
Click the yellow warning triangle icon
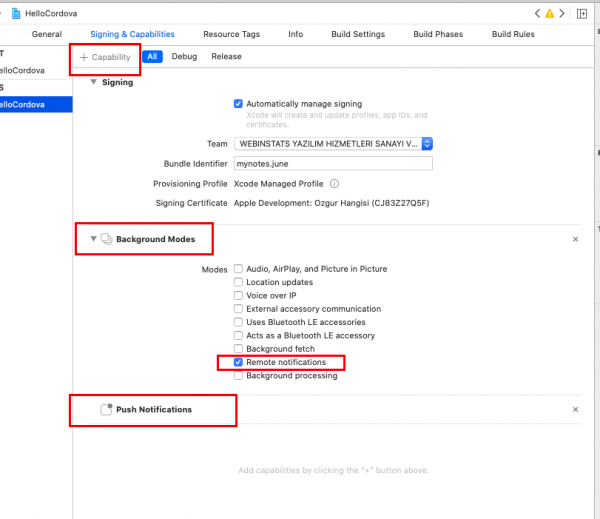pyautogui.click(x=549, y=14)
